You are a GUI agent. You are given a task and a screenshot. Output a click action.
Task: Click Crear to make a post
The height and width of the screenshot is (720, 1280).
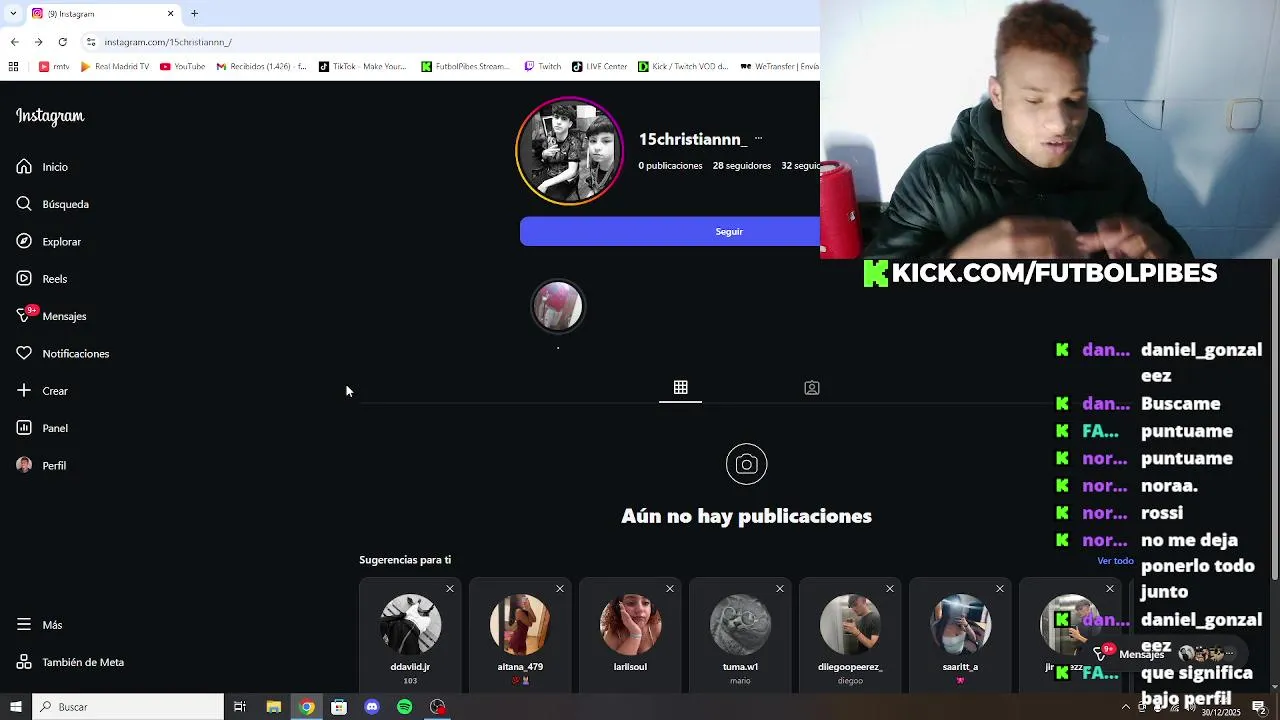[x=42, y=391]
